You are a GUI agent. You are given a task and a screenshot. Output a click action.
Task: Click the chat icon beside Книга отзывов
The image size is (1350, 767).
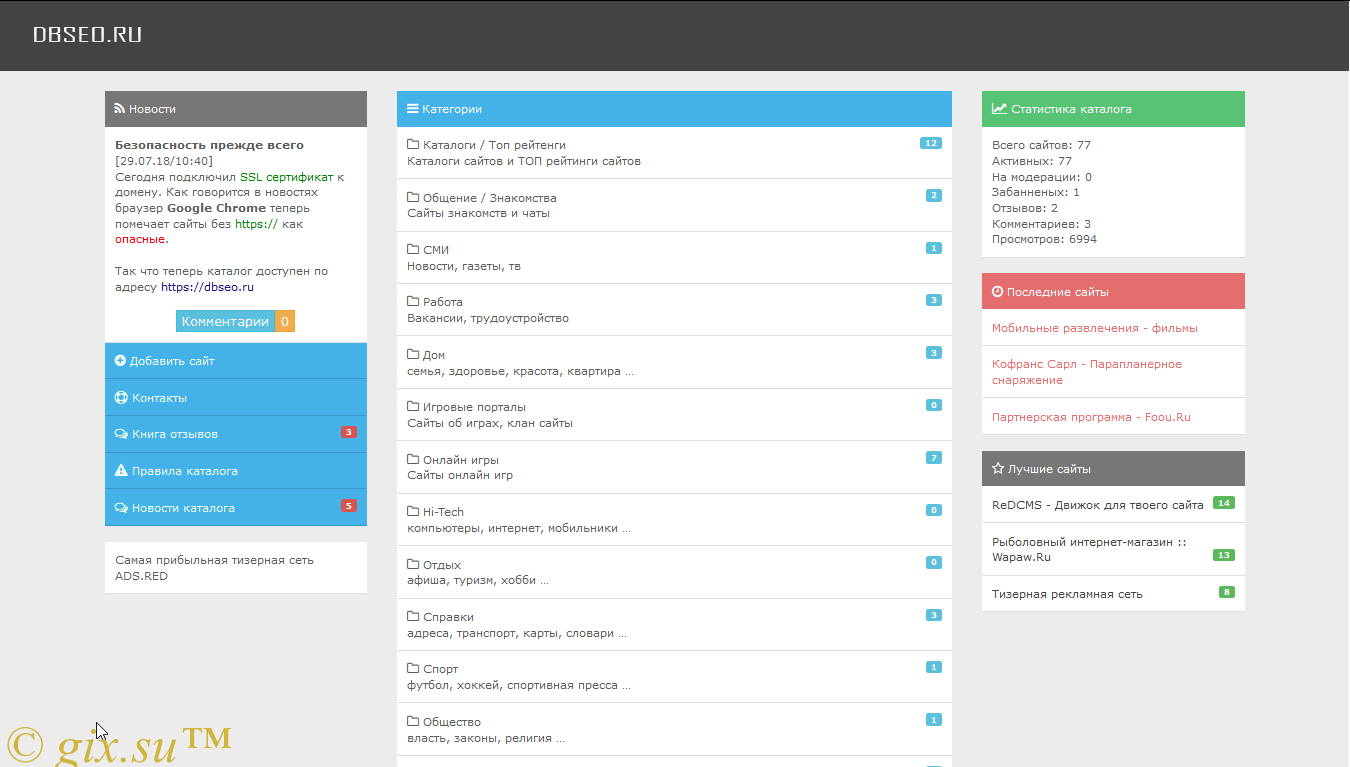coord(122,434)
